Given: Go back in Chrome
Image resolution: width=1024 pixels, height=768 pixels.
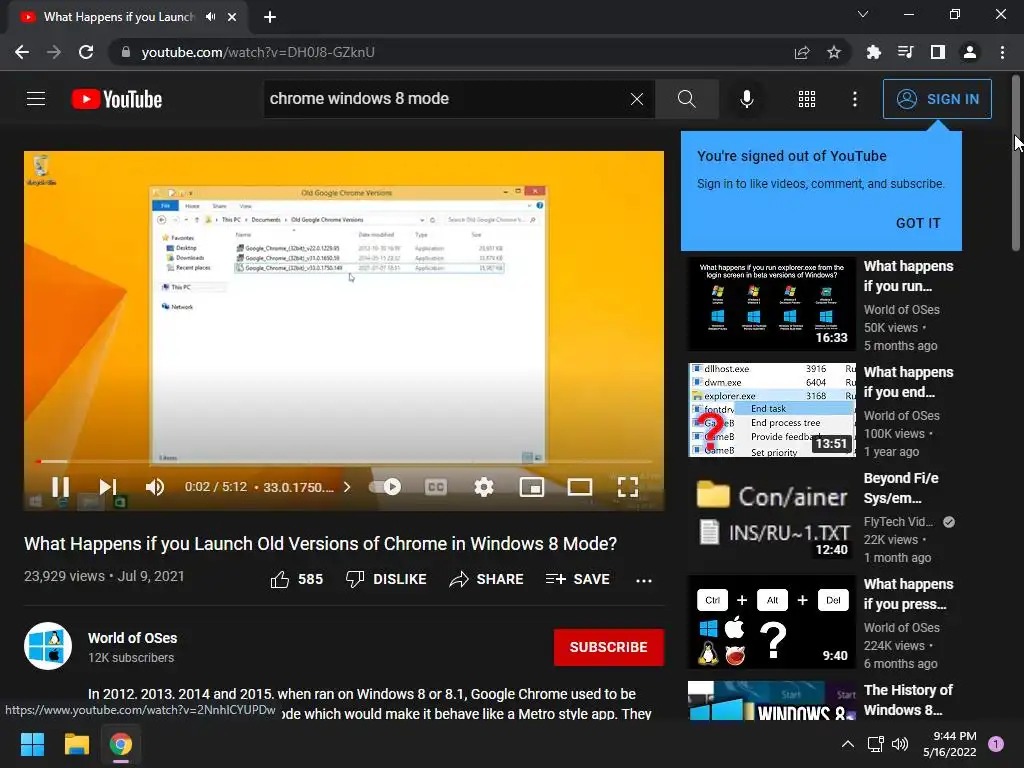Looking at the screenshot, I should (x=22, y=52).
